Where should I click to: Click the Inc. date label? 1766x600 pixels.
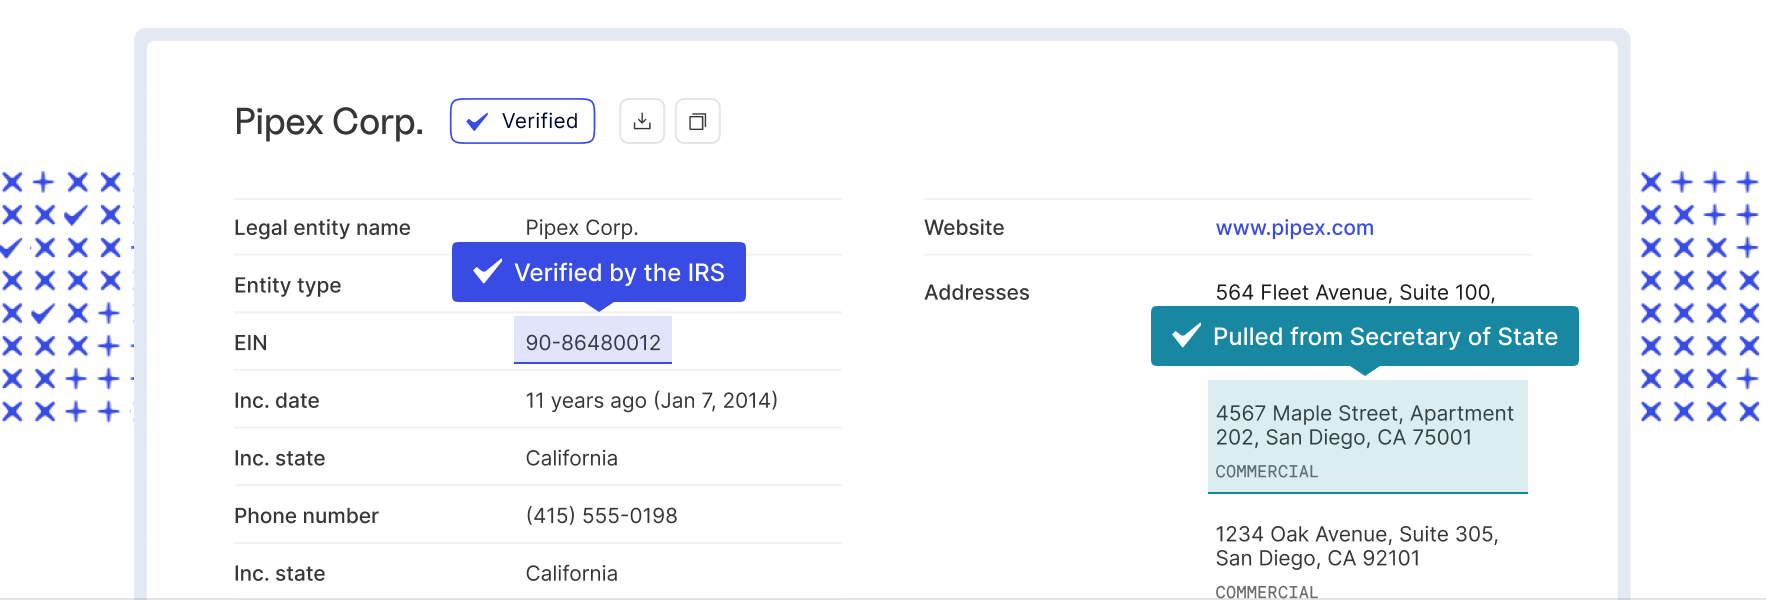(x=277, y=401)
